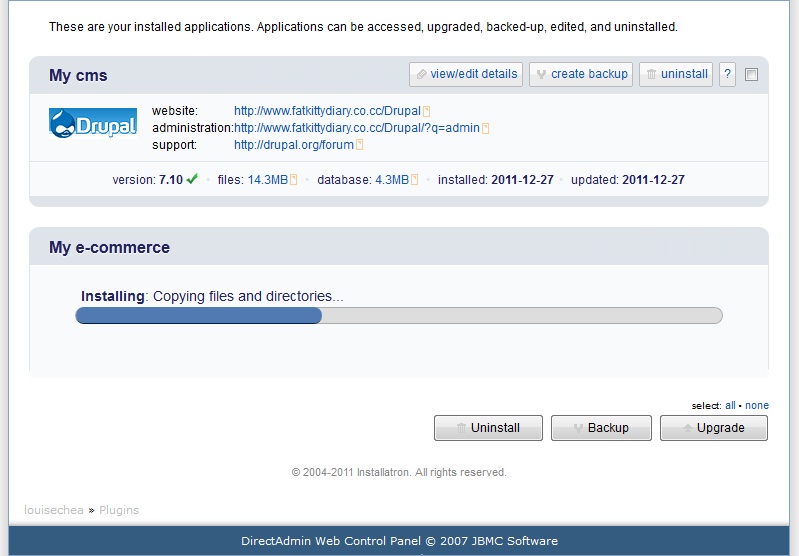
Task: Deselect applications via the none link
Action: (757, 406)
